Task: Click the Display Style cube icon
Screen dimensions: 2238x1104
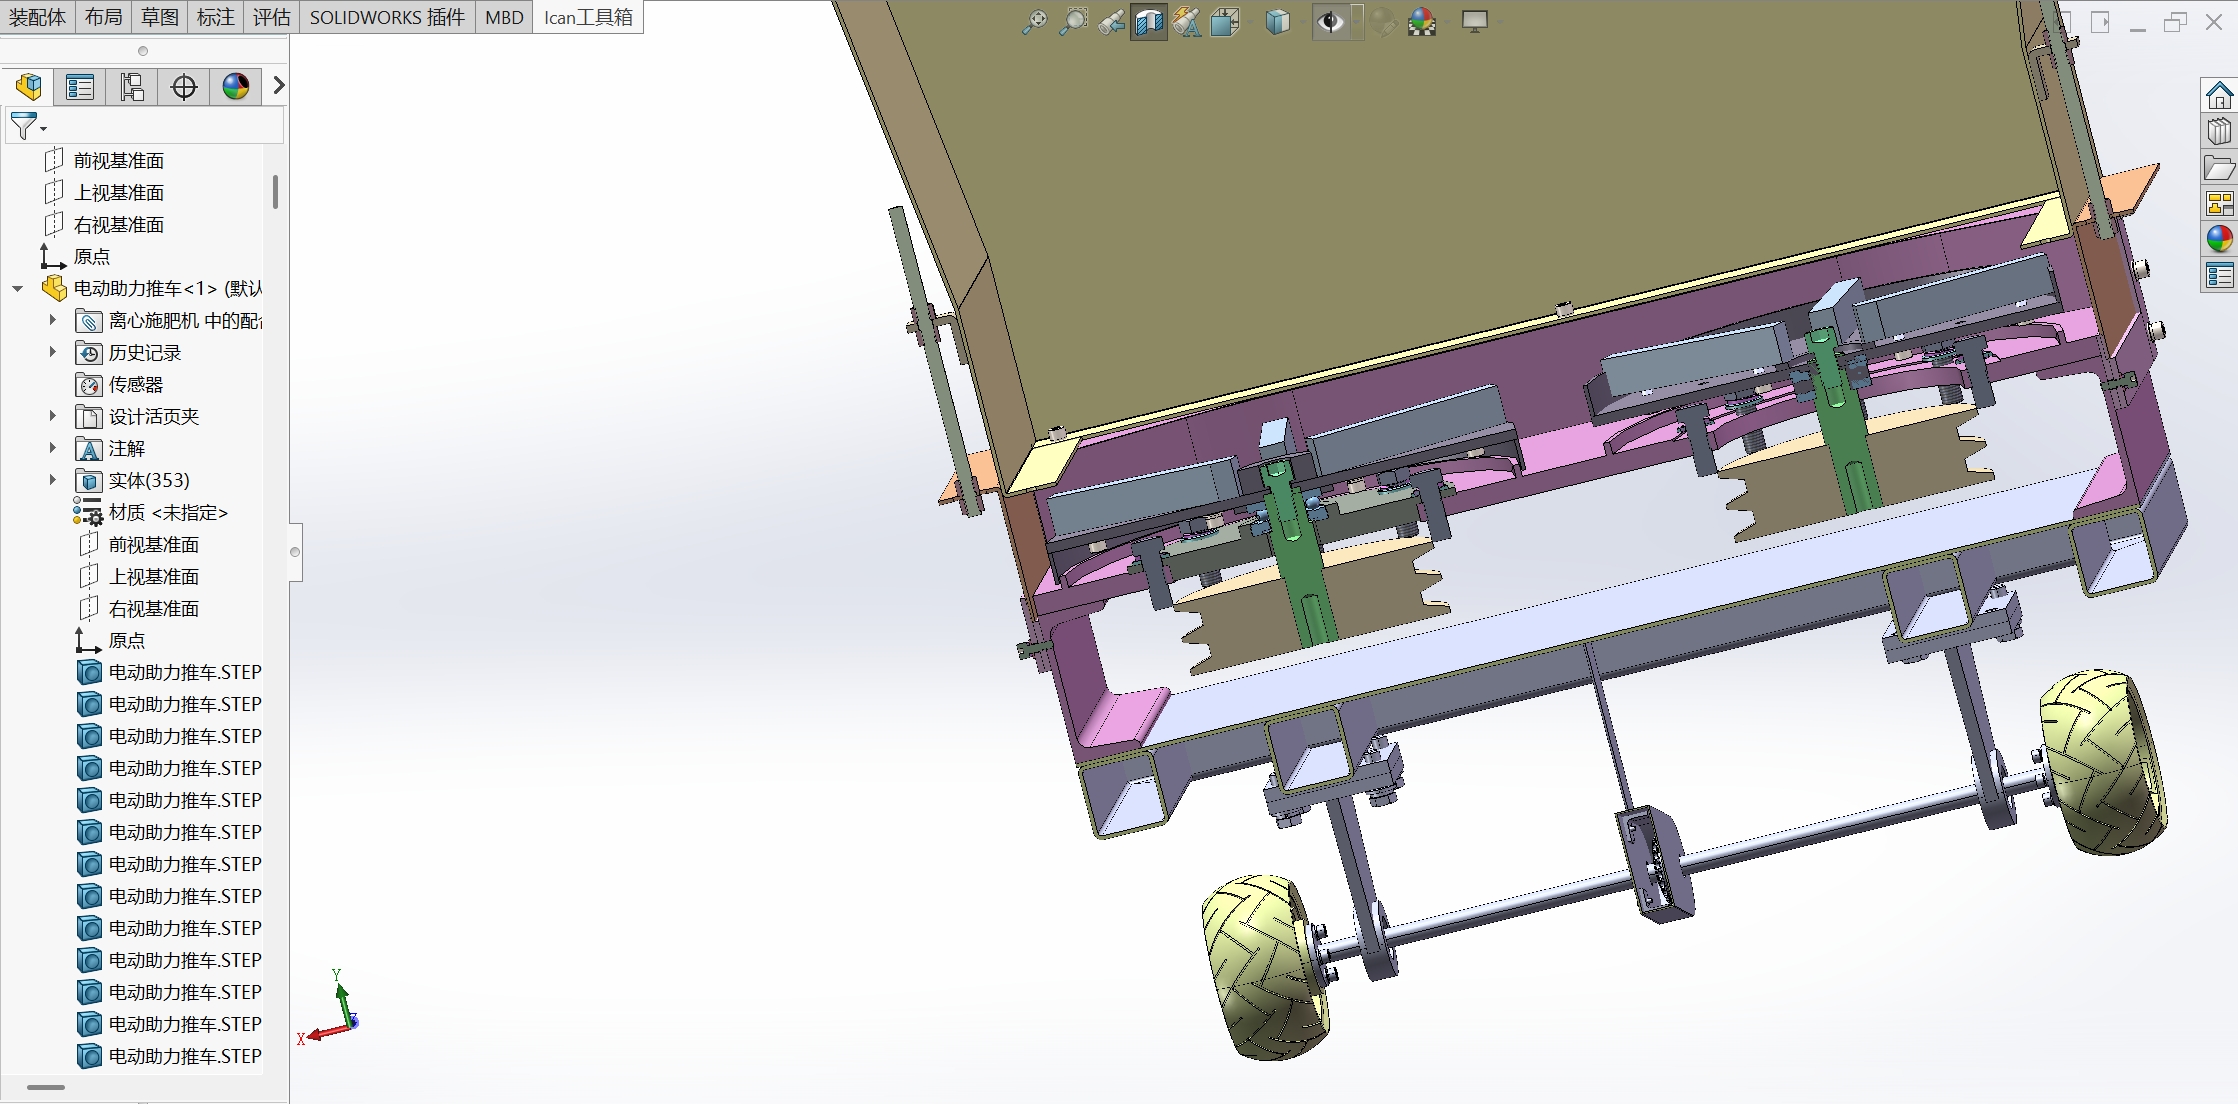Action: pos(1277,22)
